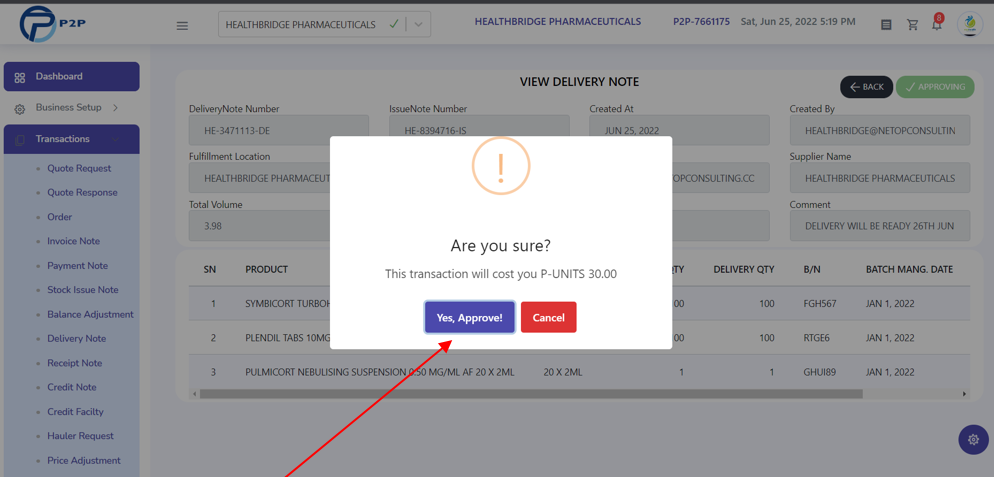Viewport: 994px width, 477px height.
Task: Click the APPROVING button
Action: click(935, 87)
